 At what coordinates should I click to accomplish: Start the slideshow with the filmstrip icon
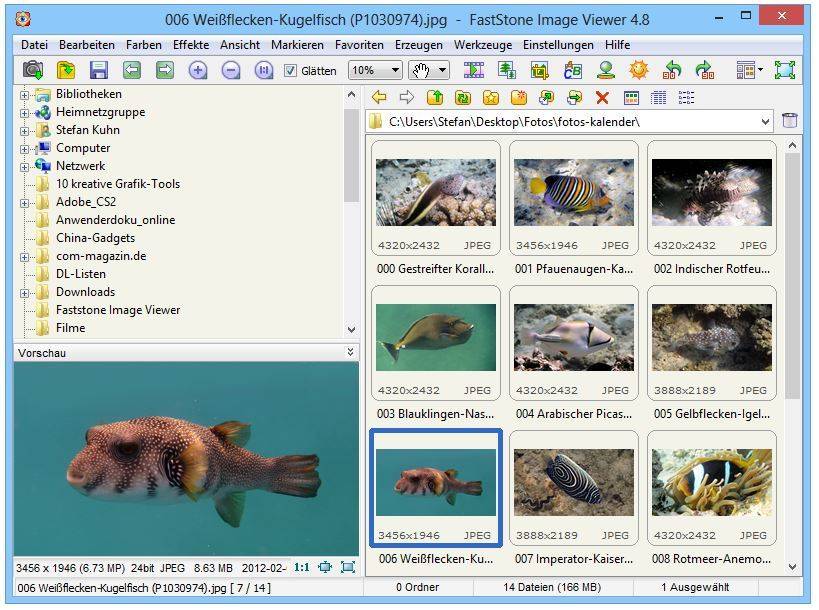click(474, 70)
